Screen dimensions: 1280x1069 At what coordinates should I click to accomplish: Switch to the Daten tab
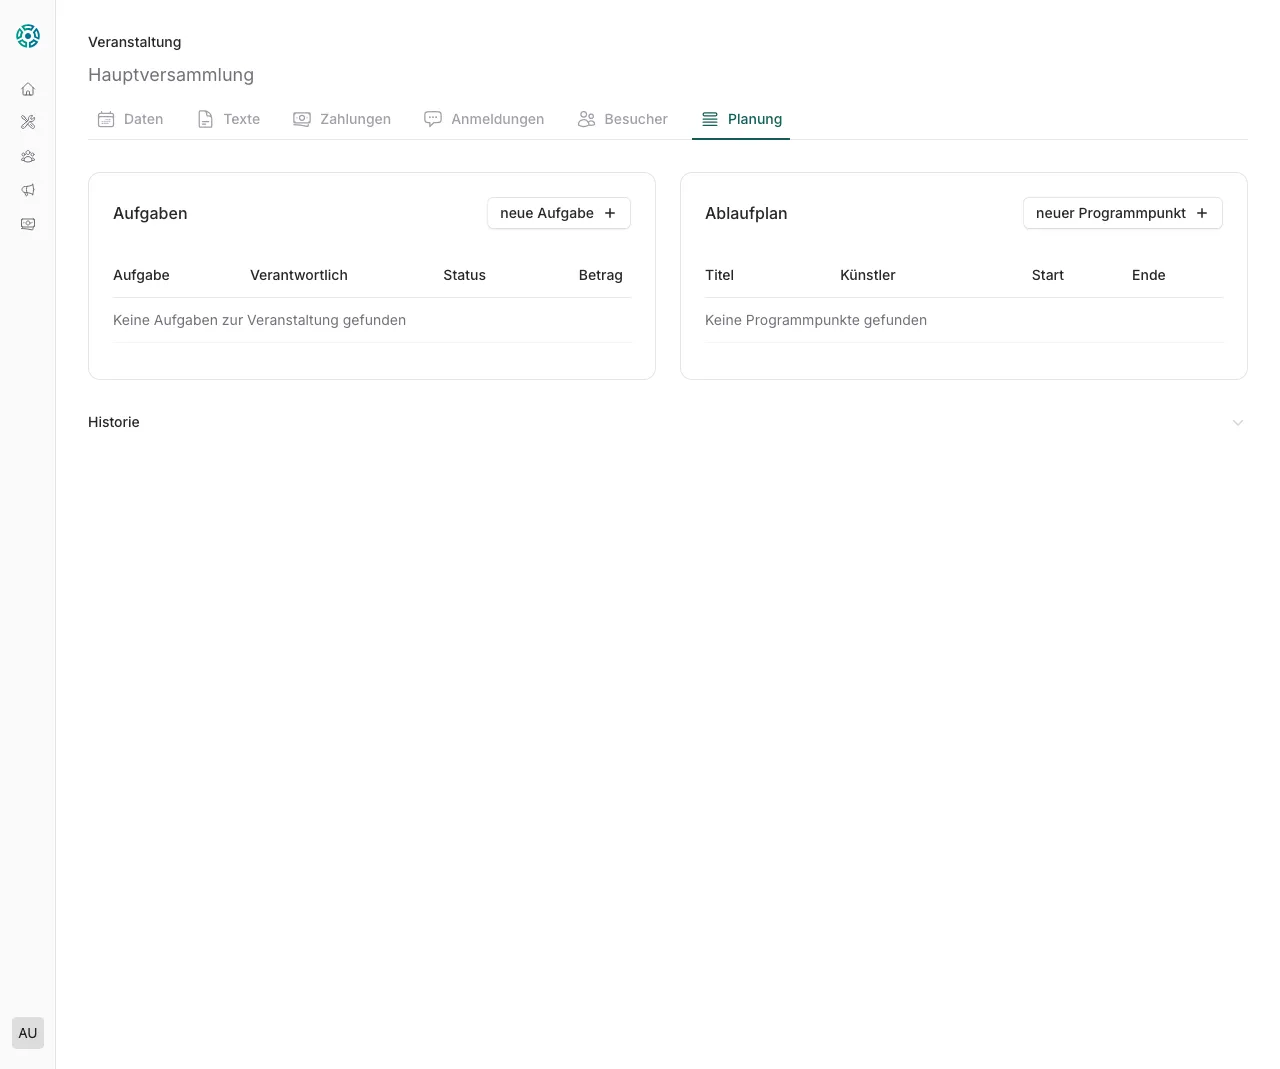click(130, 119)
